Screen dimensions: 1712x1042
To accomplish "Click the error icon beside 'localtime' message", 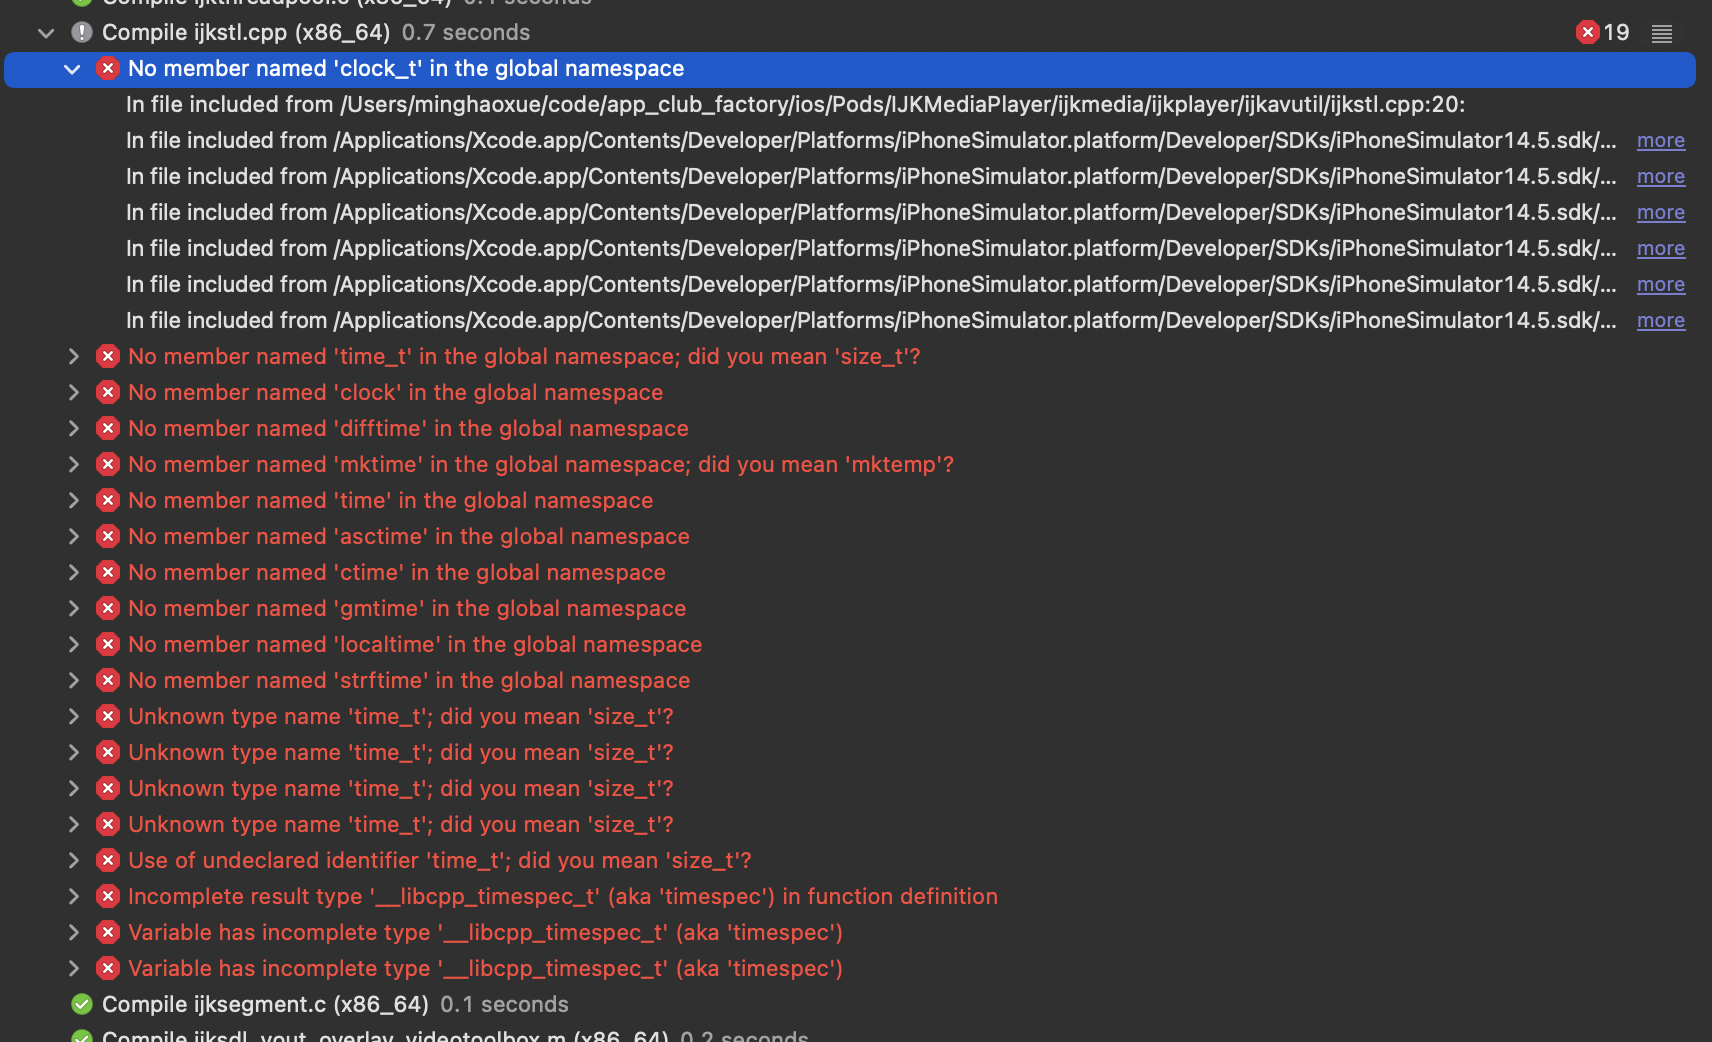I will (x=108, y=645).
